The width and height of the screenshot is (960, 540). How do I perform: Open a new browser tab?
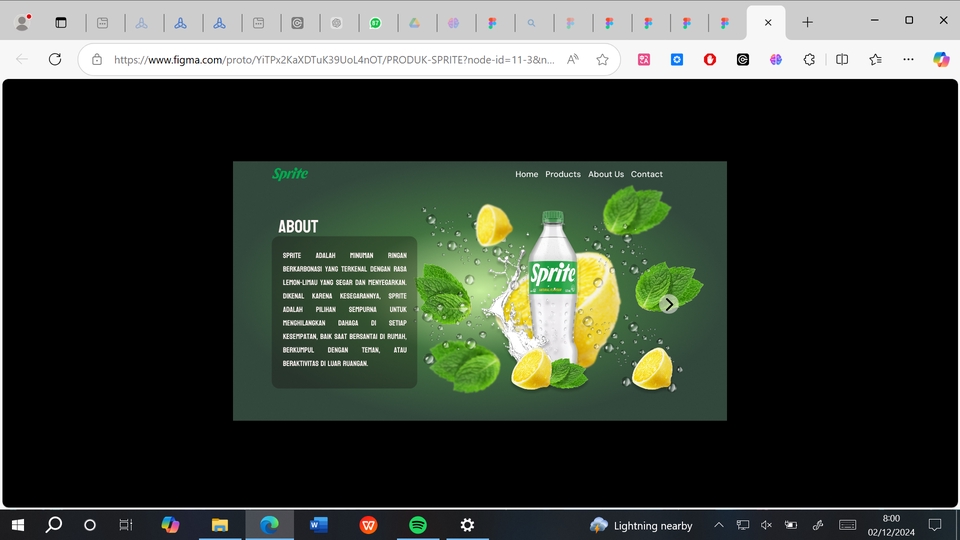pos(808,23)
